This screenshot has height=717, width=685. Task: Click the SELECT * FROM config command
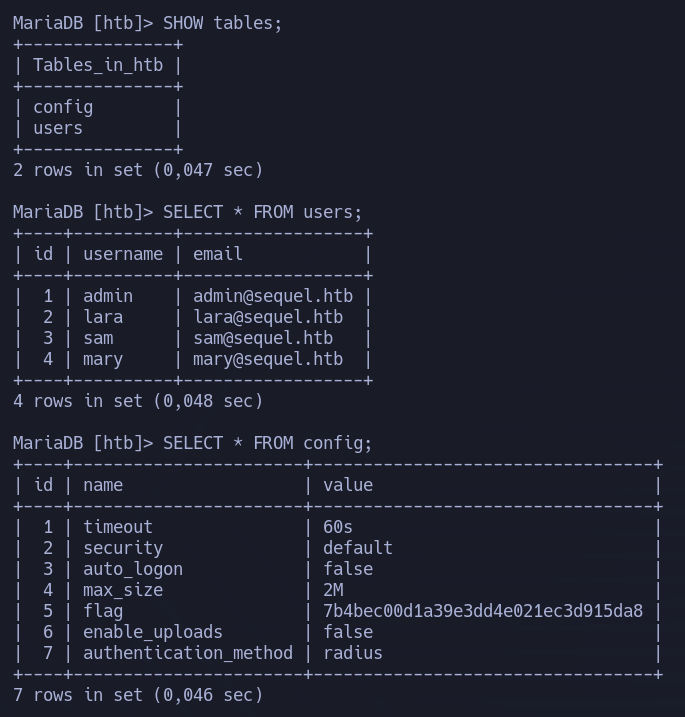pos(268,443)
